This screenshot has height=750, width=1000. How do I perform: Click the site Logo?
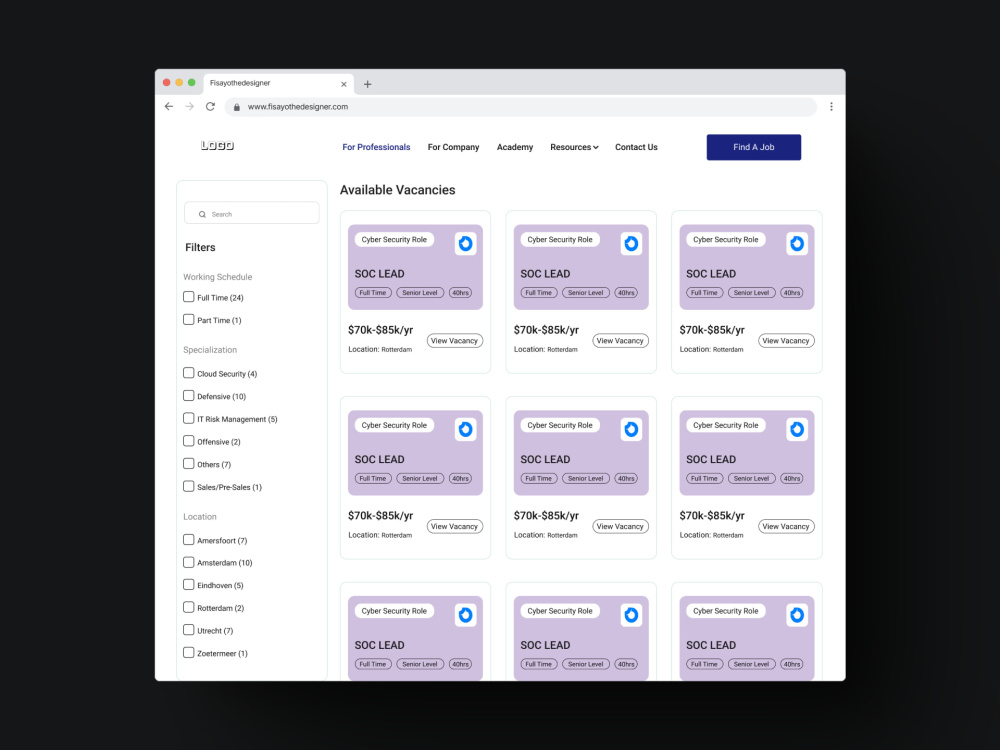tap(217, 145)
